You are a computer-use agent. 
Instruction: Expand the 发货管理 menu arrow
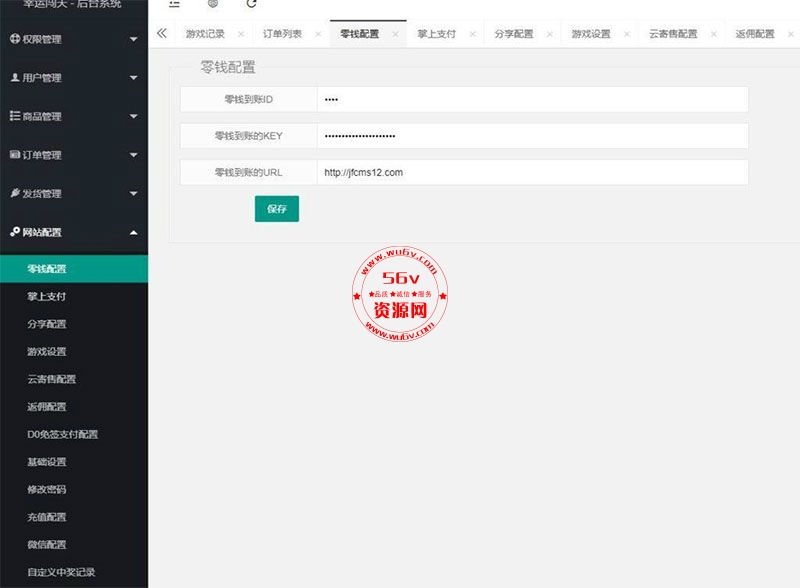(x=134, y=193)
